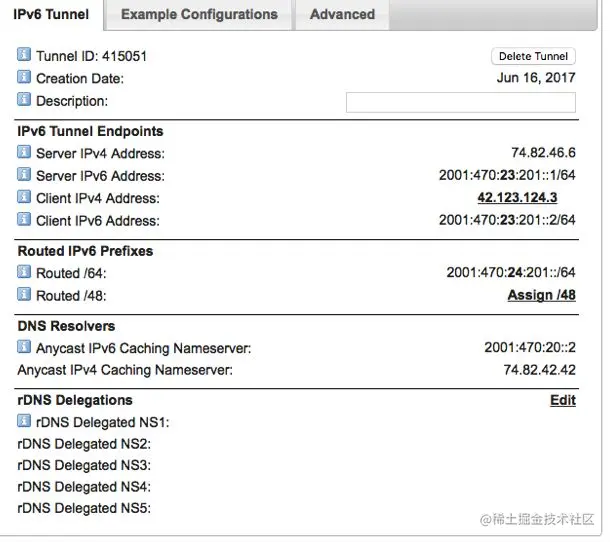This screenshot has height=542, width=610.
Task: Click the client IPv4 address 42.123.124.3 link
Action: pos(517,197)
